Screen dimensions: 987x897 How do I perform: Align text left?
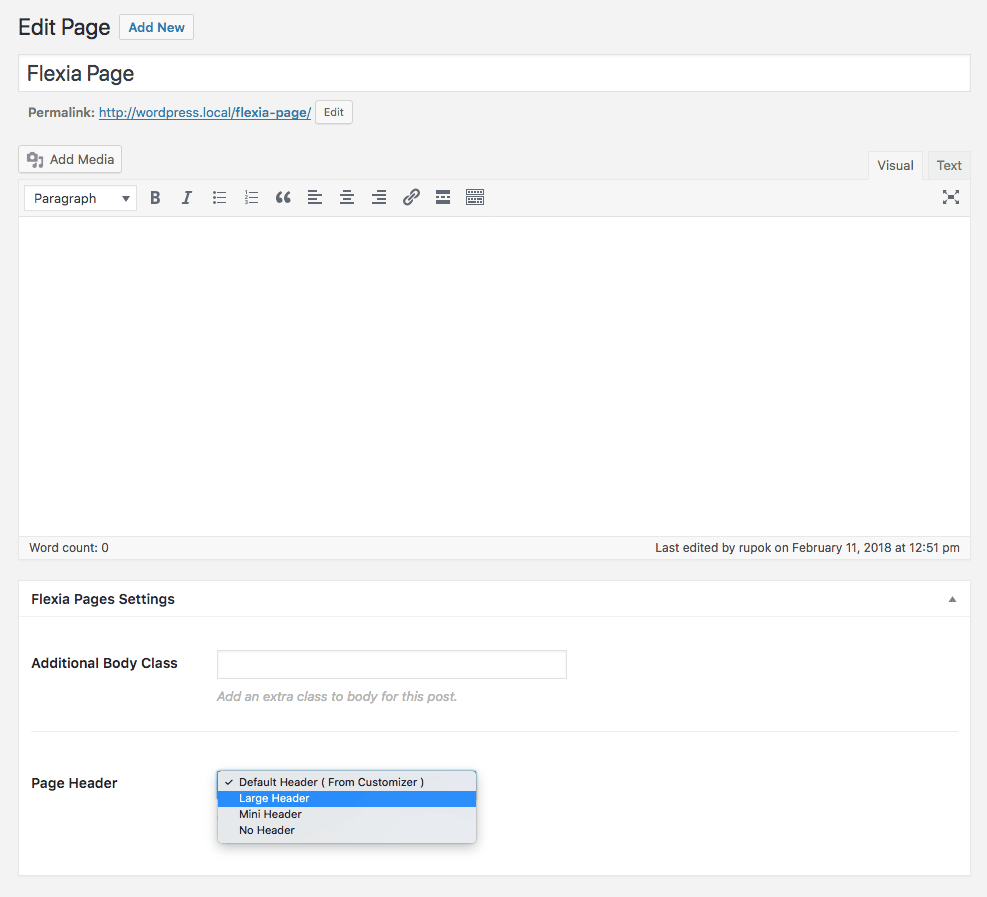coord(315,198)
